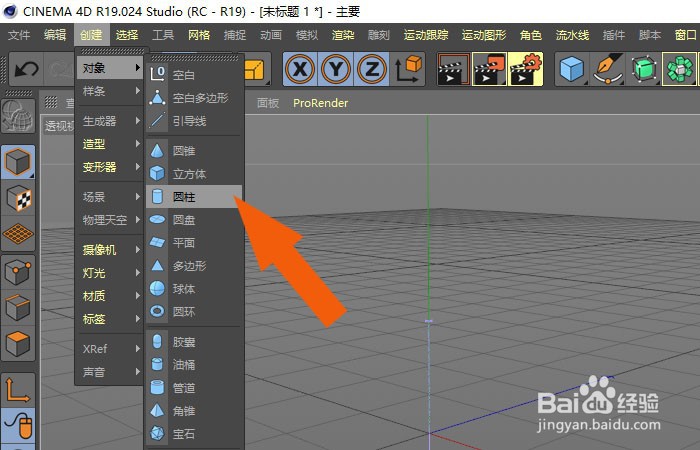The image size is (700, 450).
Task: Create a 空白多边形 object
Action: click(194, 98)
